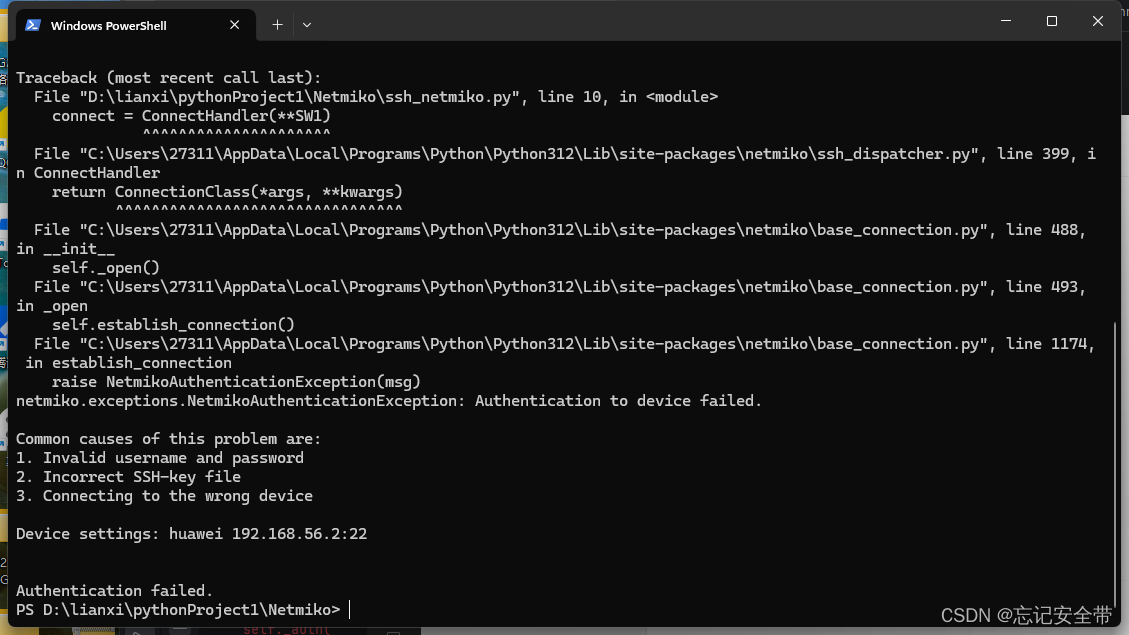Click the title bar above the terminal output

tap(650, 22)
